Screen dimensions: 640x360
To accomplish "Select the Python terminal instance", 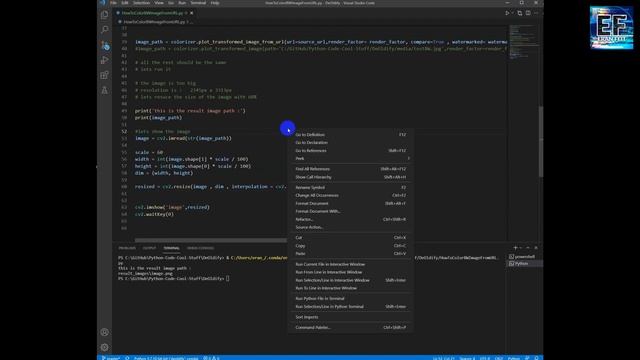I will [x=524, y=264].
